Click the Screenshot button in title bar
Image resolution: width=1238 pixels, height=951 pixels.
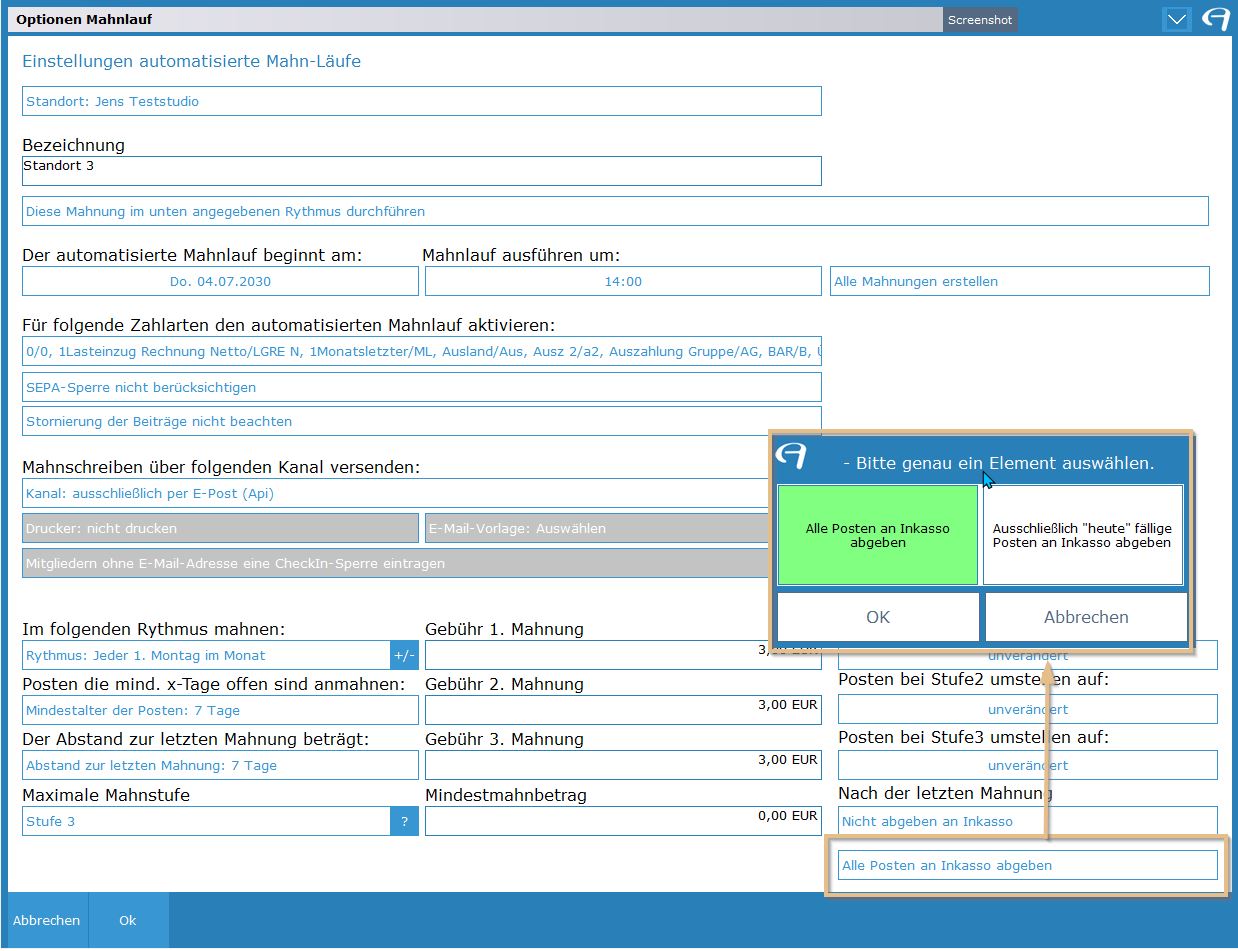click(x=979, y=20)
